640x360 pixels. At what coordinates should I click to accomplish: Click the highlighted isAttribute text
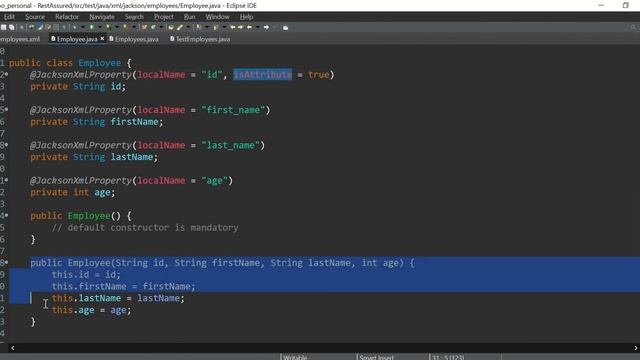click(x=262, y=75)
